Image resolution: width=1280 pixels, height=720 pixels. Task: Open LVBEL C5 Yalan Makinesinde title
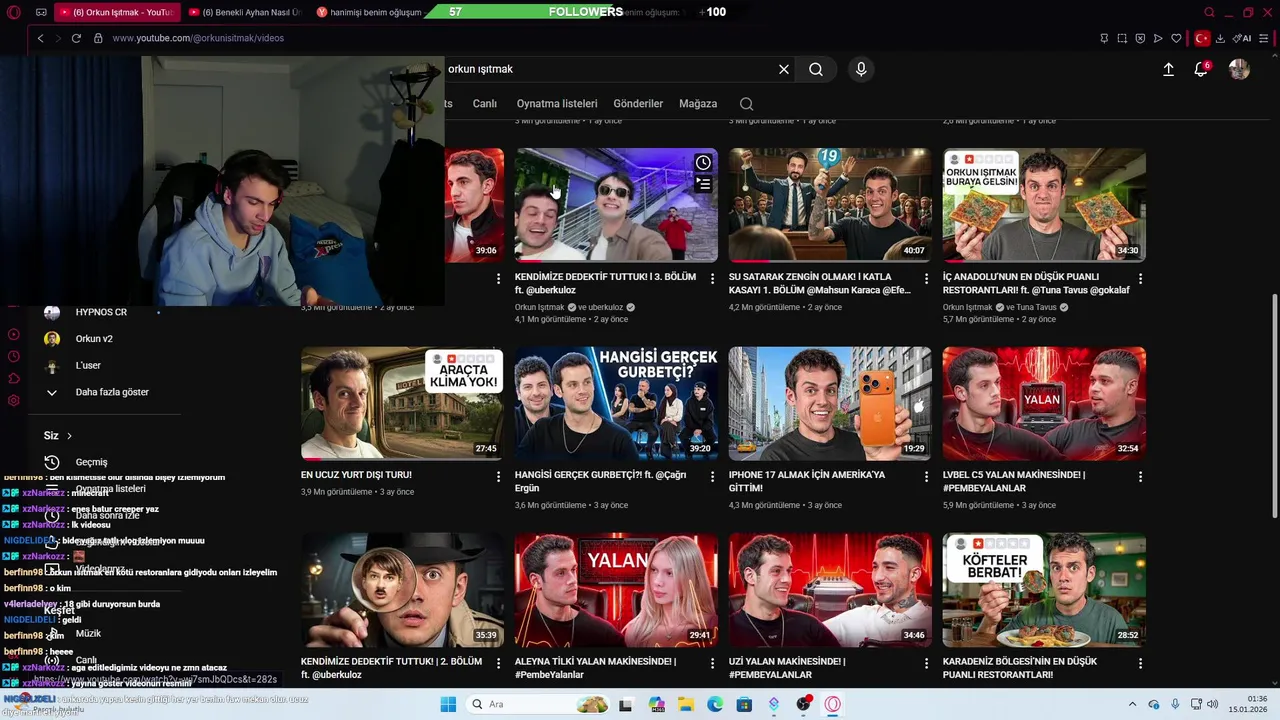tap(1014, 481)
